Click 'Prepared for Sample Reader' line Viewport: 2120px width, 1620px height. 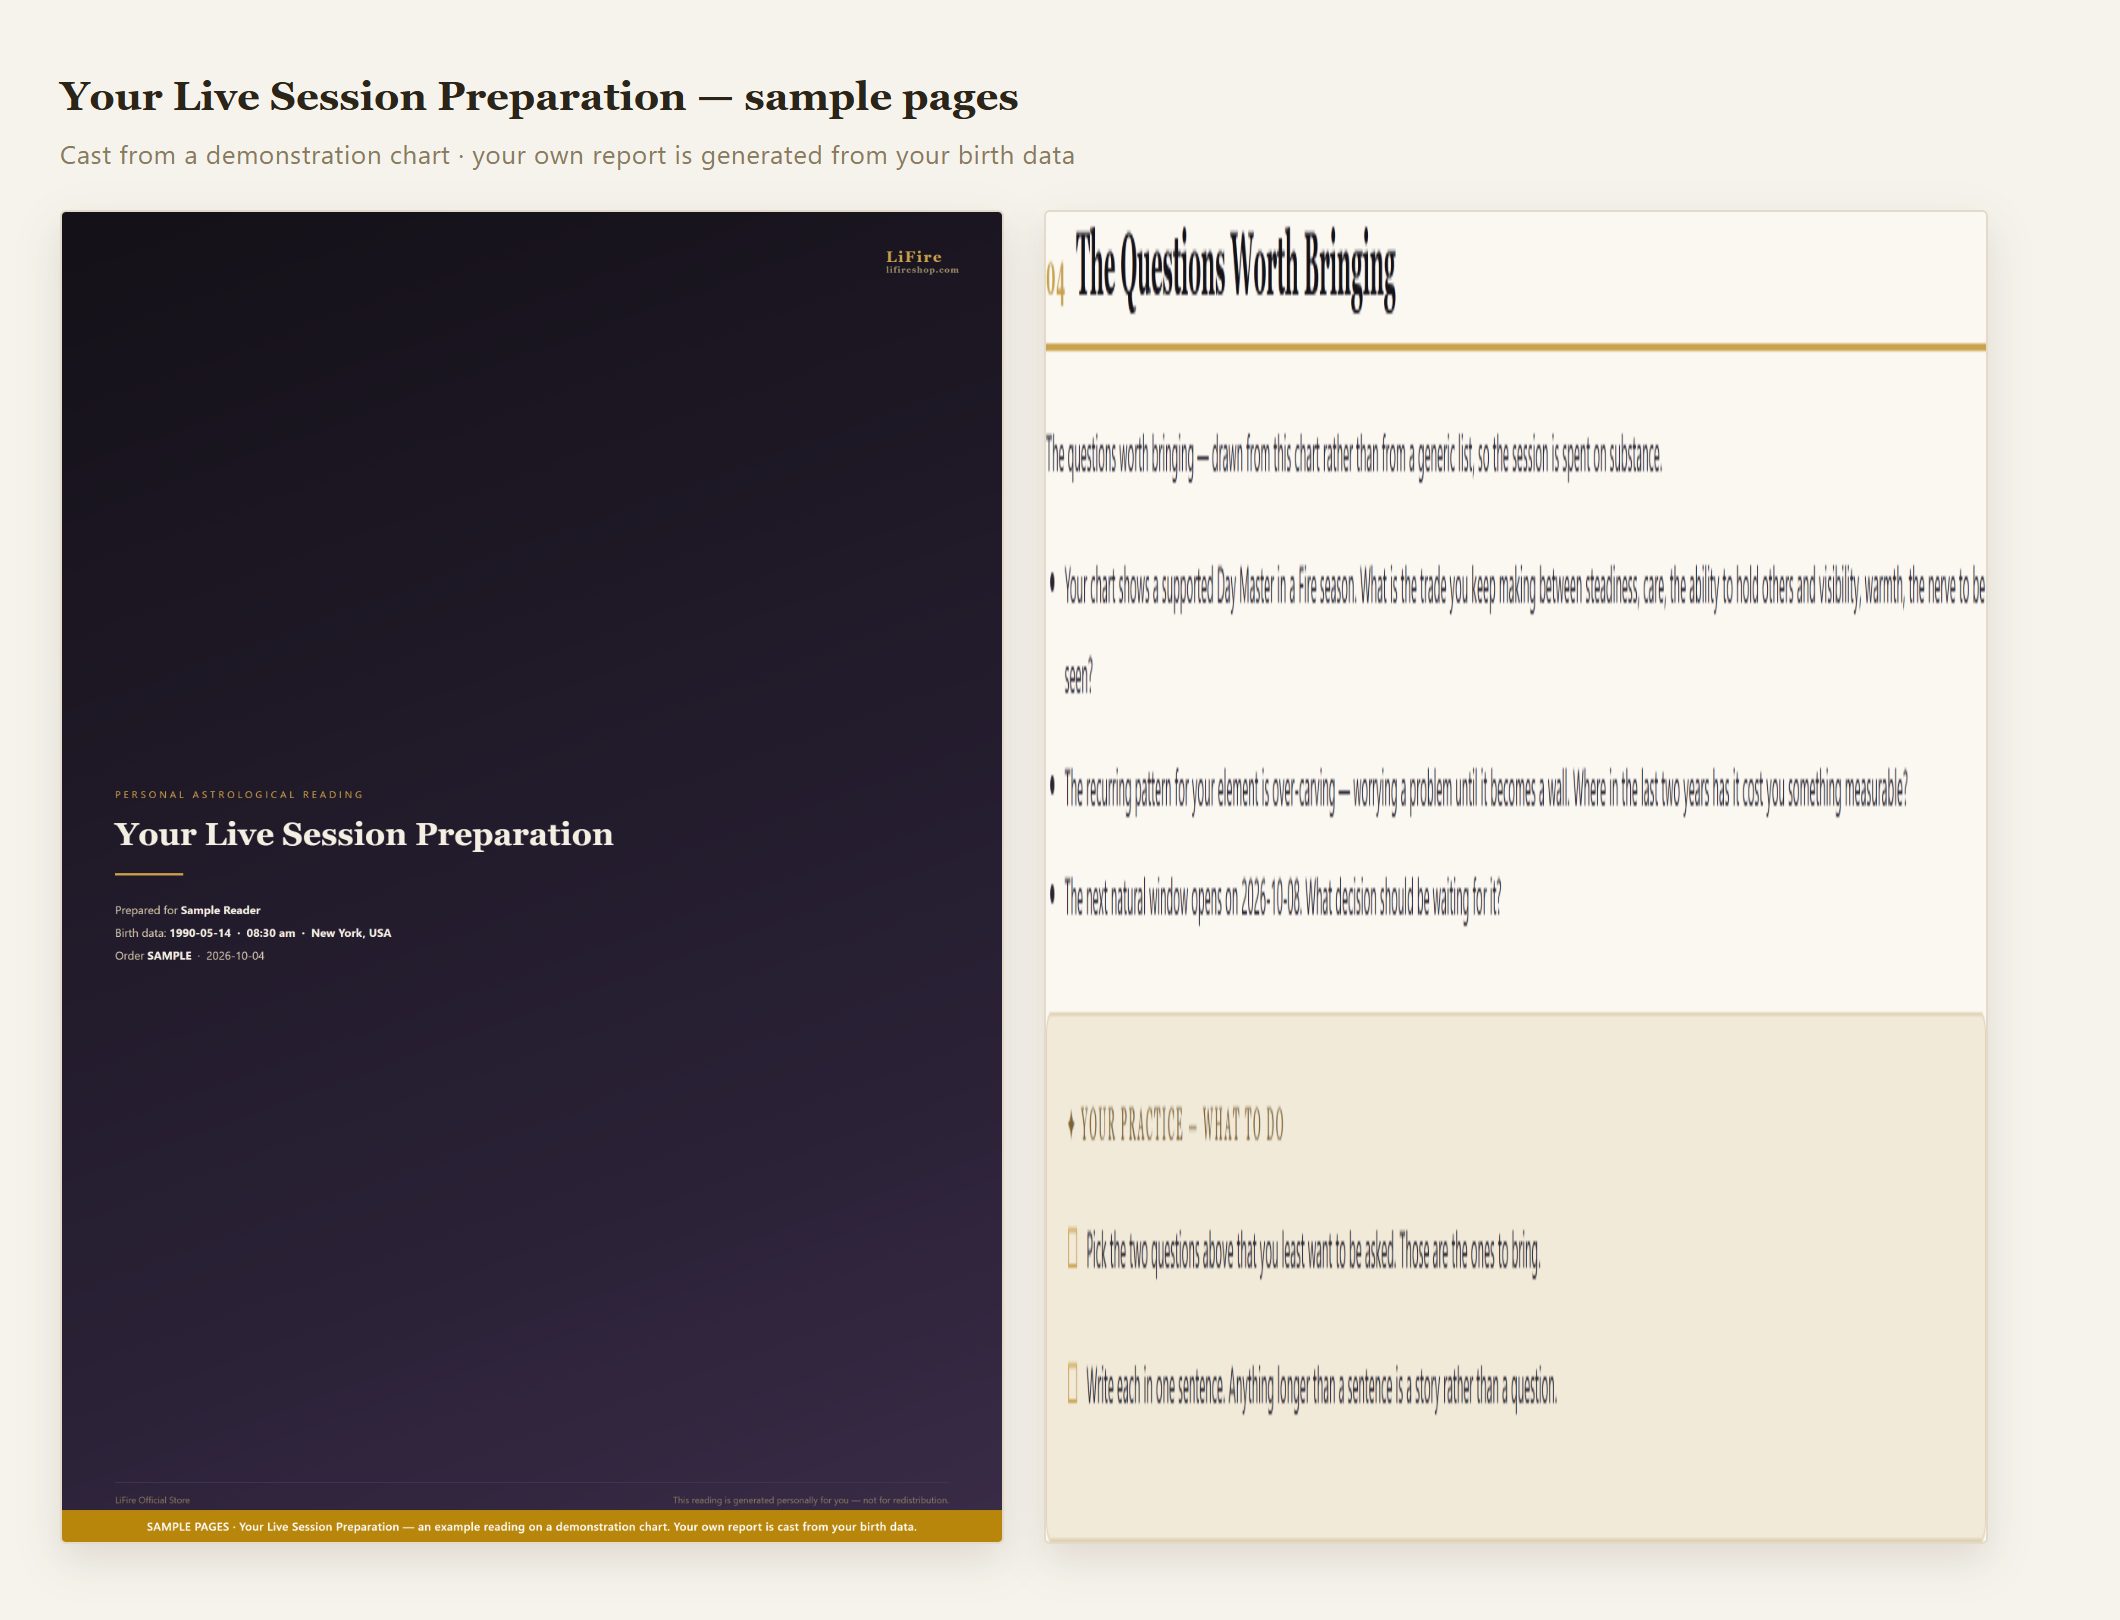click(188, 910)
